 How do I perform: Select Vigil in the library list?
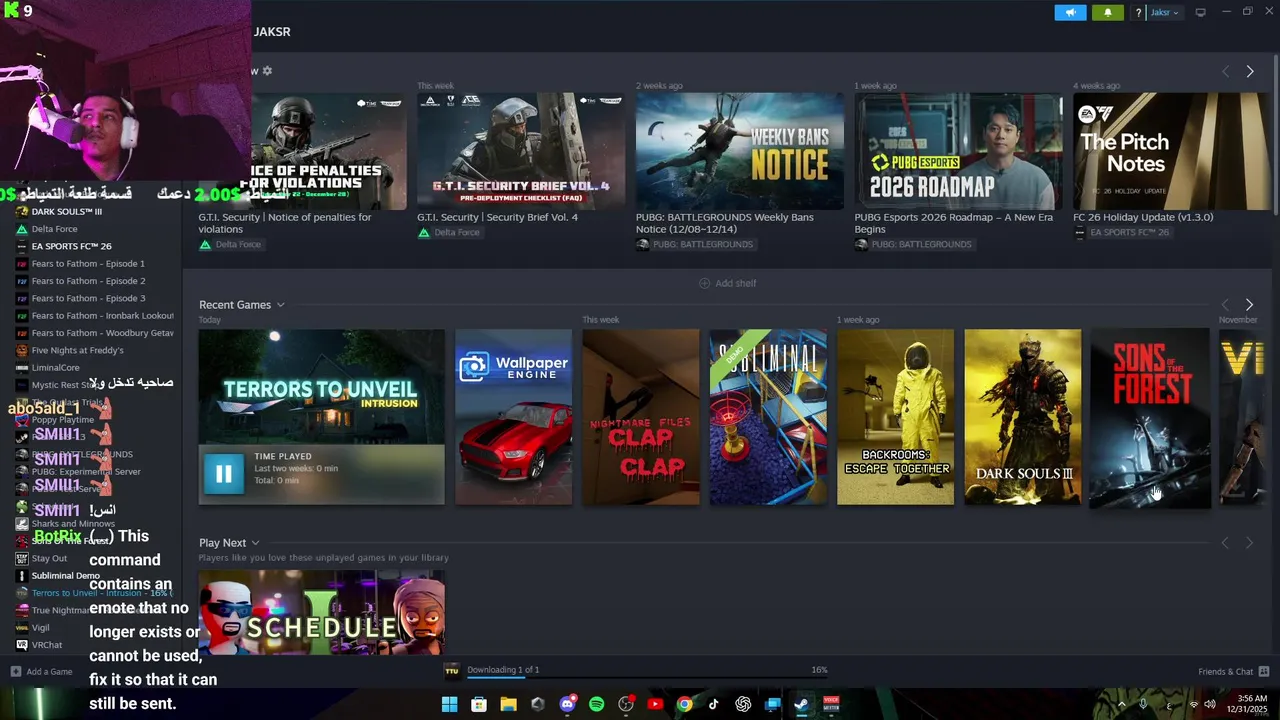coord(40,628)
